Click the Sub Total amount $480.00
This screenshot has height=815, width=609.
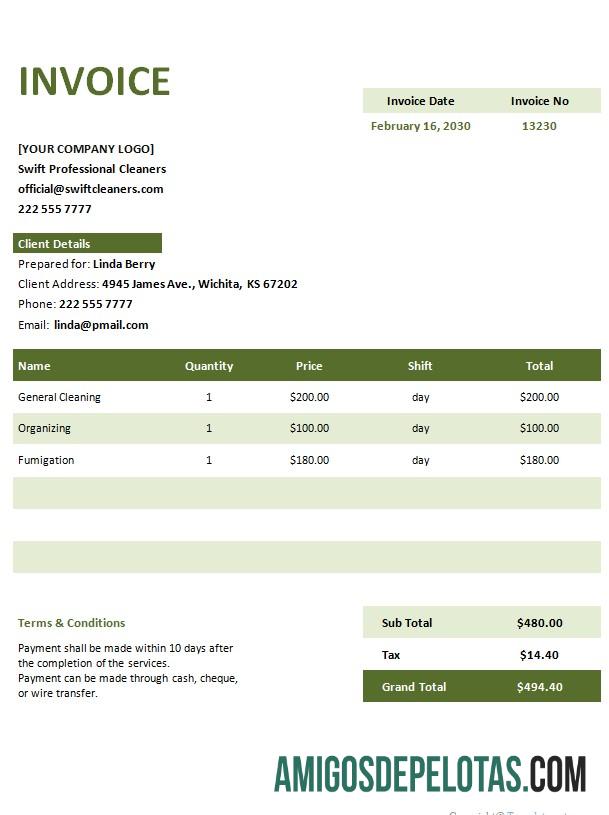[539, 623]
